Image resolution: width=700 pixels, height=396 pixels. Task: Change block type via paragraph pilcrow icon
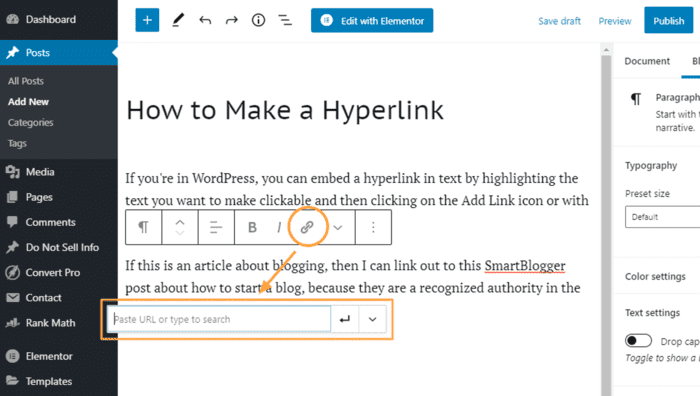143,227
